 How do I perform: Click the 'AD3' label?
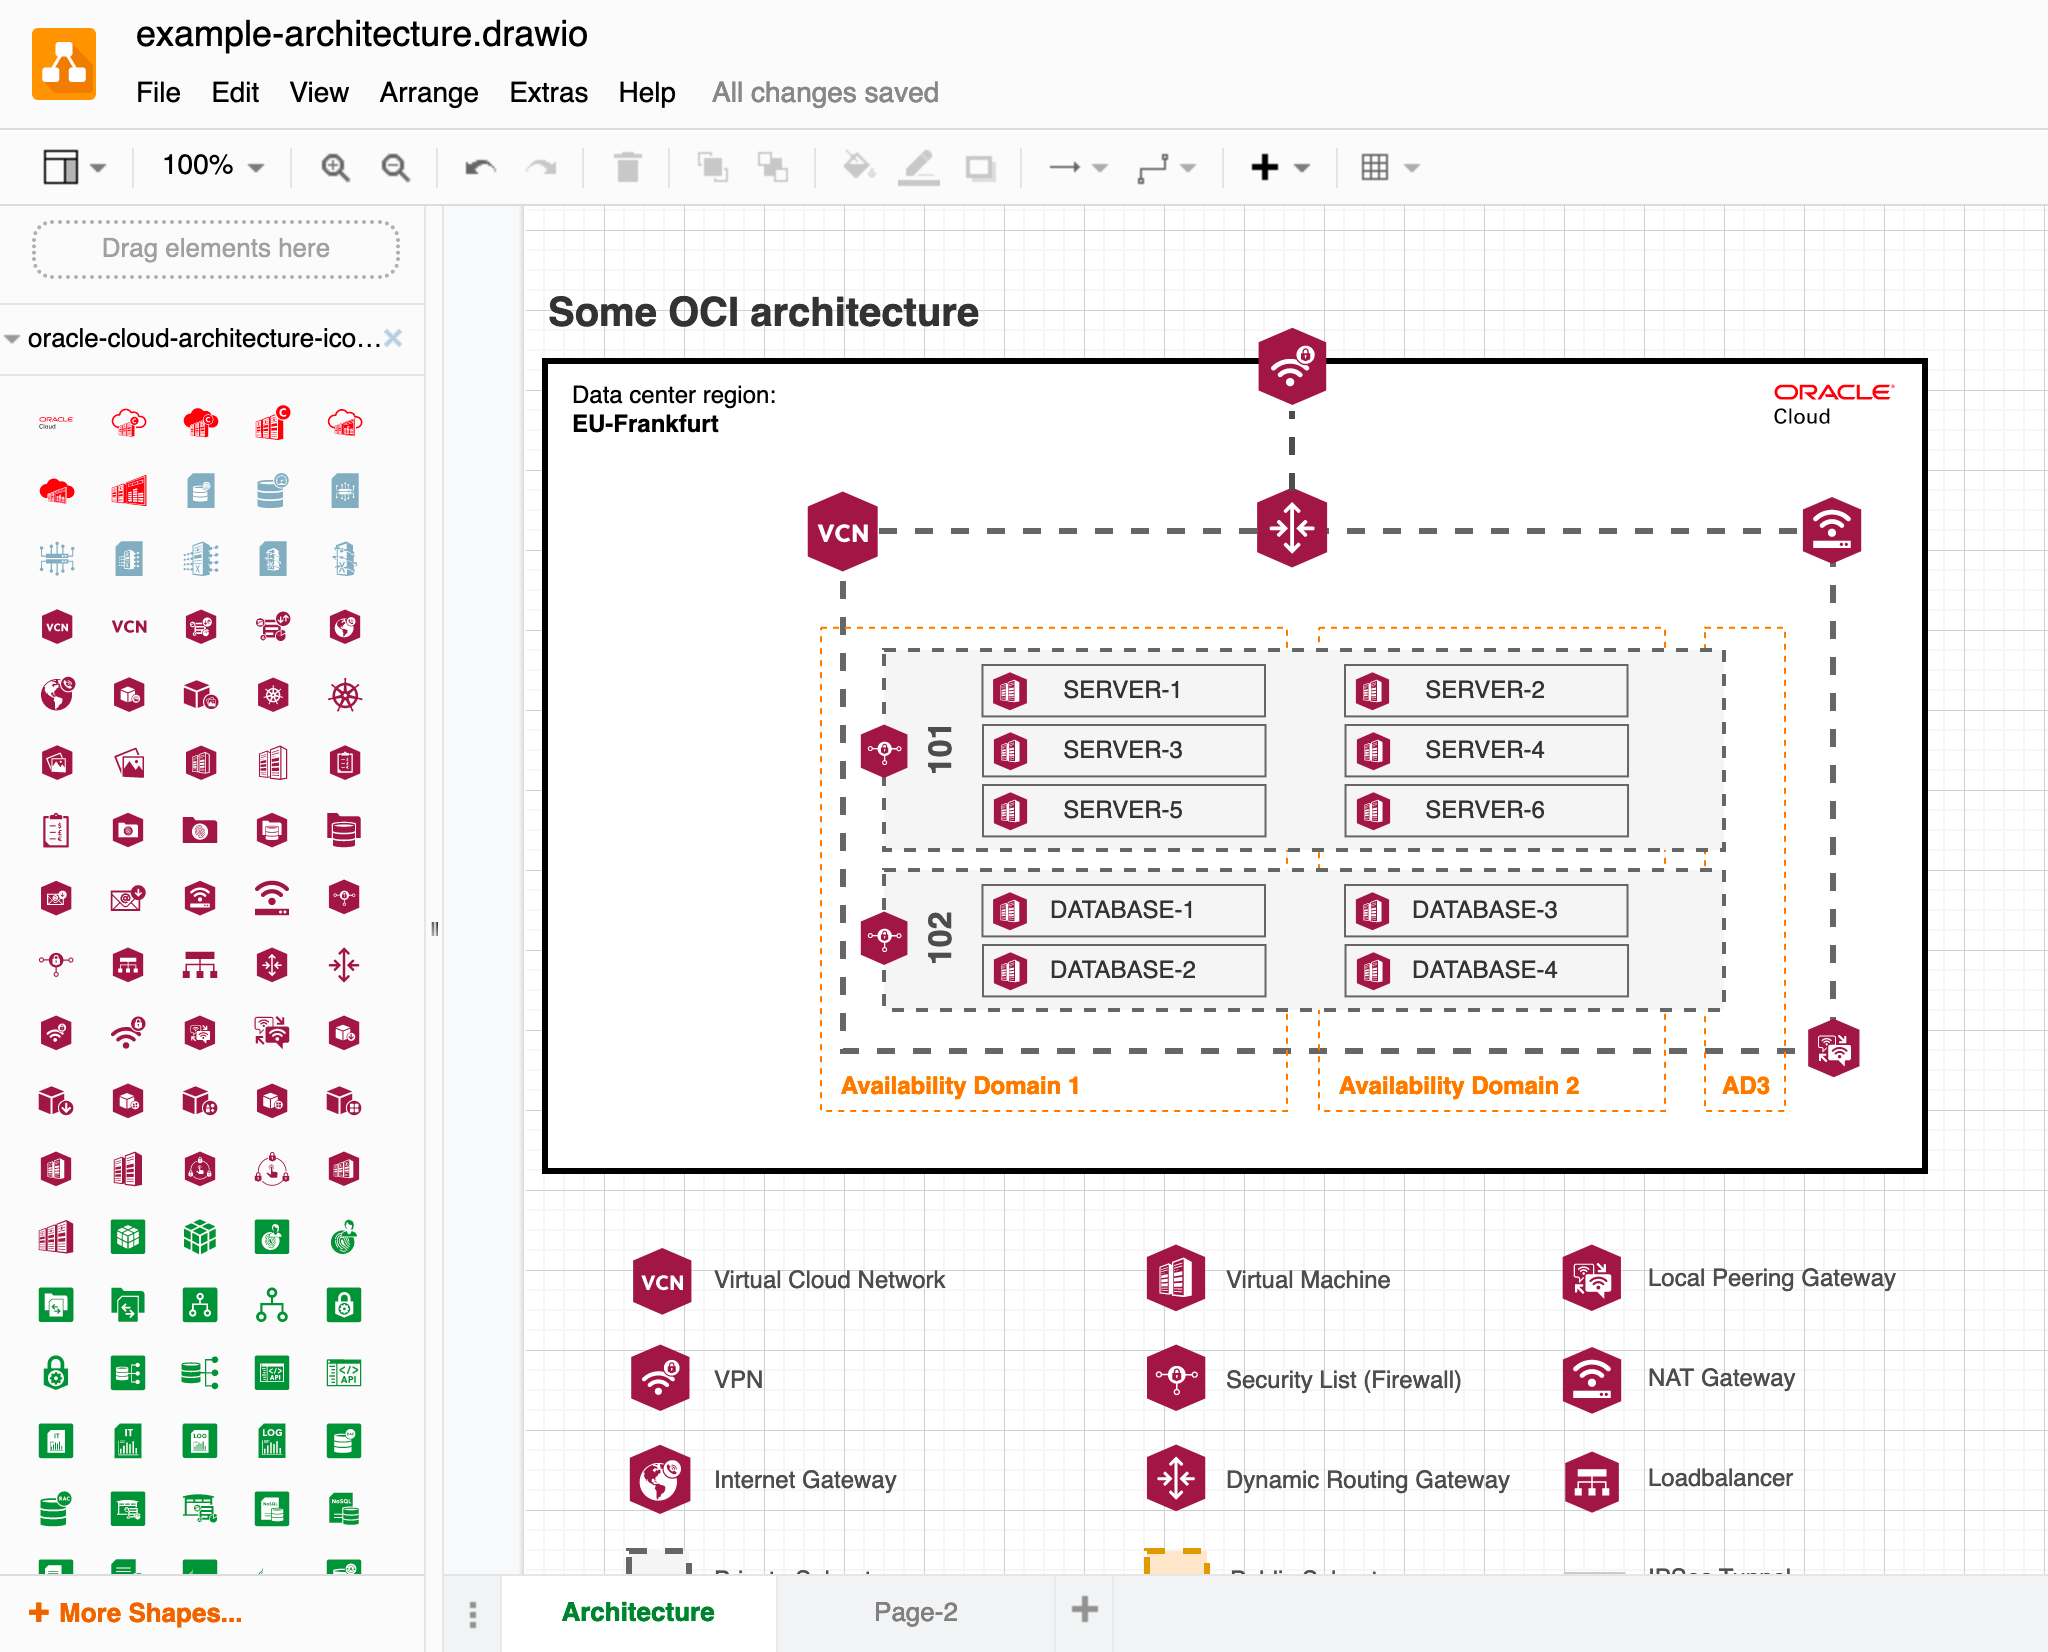click(x=1745, y=1085)
